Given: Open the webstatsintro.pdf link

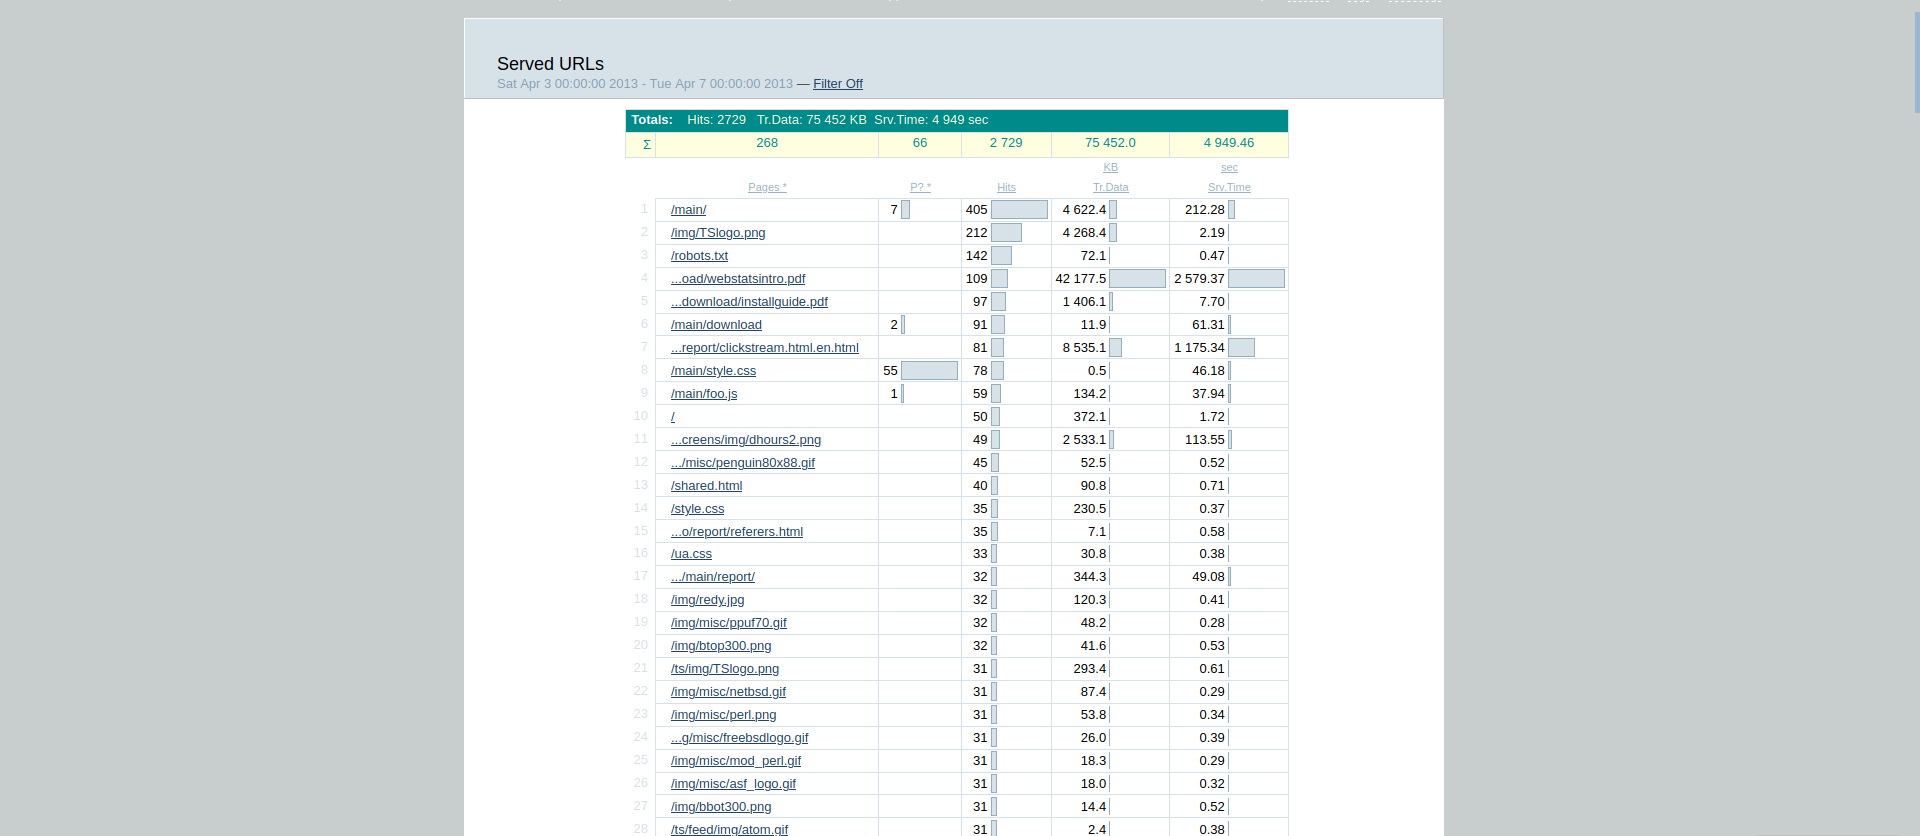Looking at the screenshot, I should [x=738, y=279].
